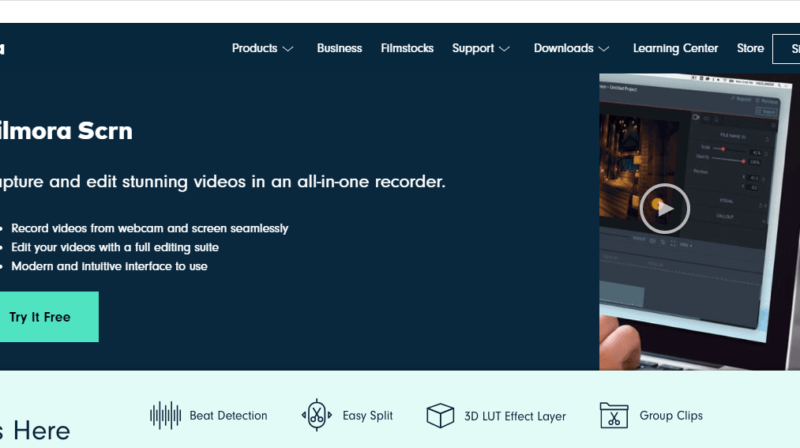Expand the Products dropdown menu
Image resolution: width=800 pixels, height=448 pixels.
(262, 48)
